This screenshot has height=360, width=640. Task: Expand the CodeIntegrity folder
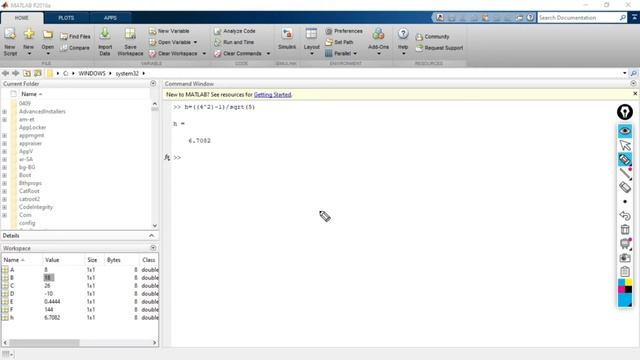pos(4,207)
